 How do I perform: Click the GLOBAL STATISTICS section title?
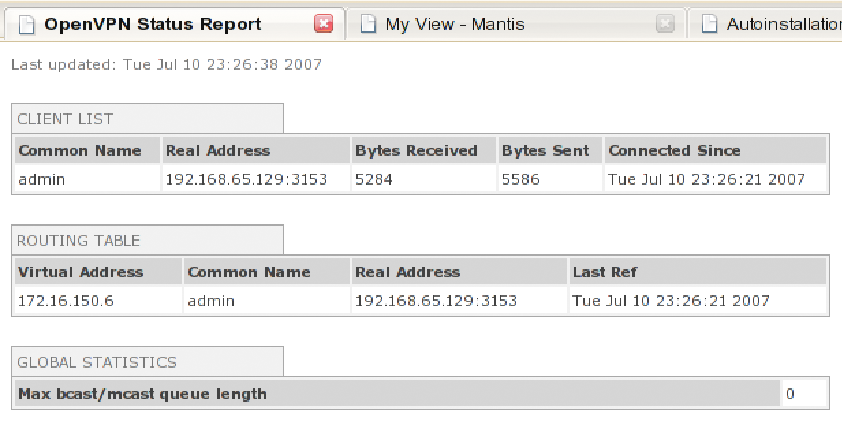tap(97, 363)
